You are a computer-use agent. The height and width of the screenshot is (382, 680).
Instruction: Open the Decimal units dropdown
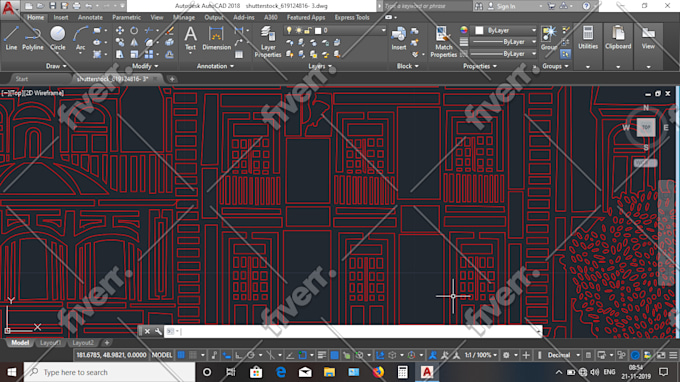[x=563, y=355]
